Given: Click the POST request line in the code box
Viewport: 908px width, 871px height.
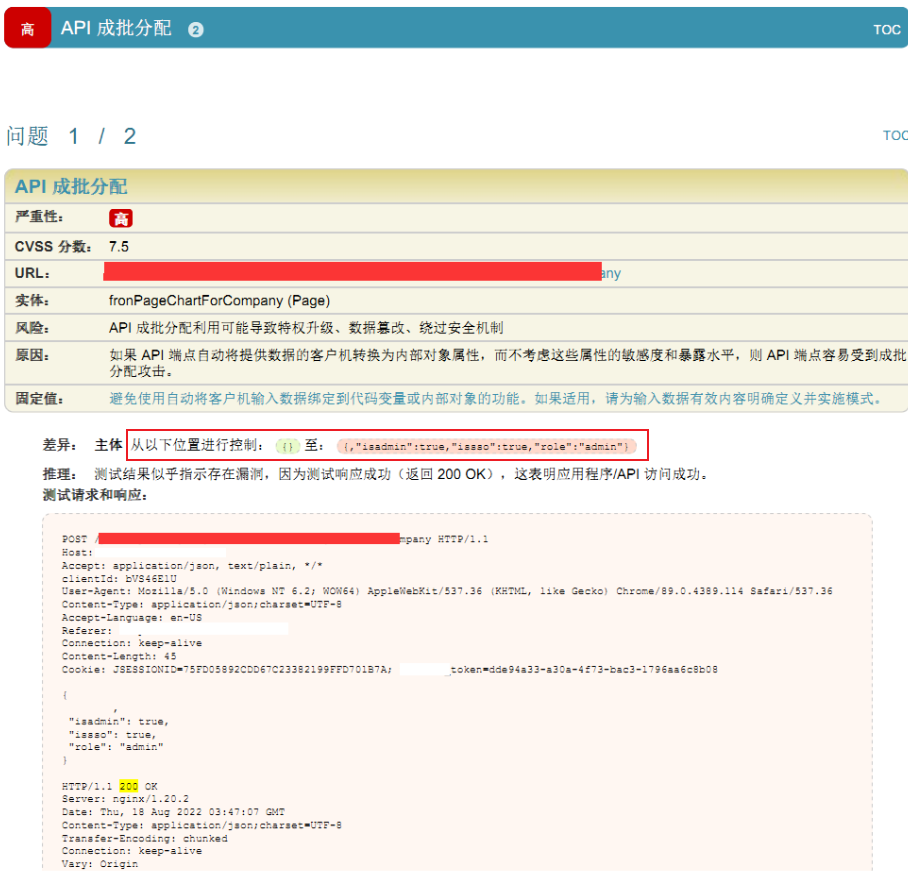Looking at the screenshot, I should point(275,539).
